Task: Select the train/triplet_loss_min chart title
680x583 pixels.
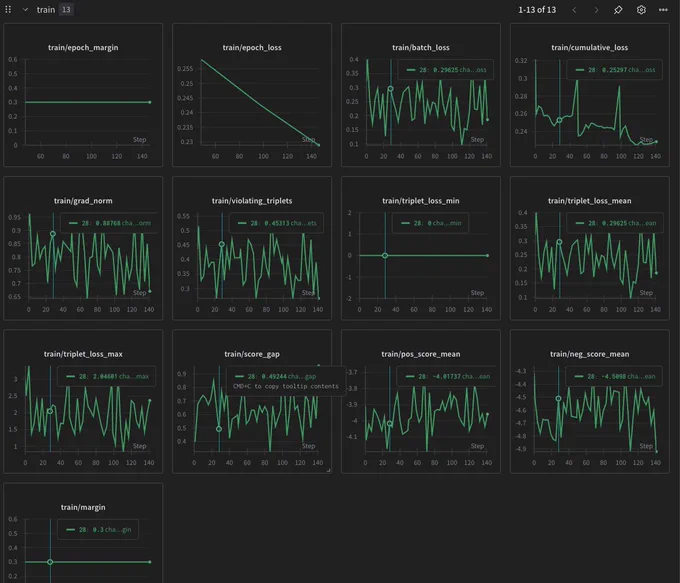Action: pyautogui.click(x=421, y=200)
